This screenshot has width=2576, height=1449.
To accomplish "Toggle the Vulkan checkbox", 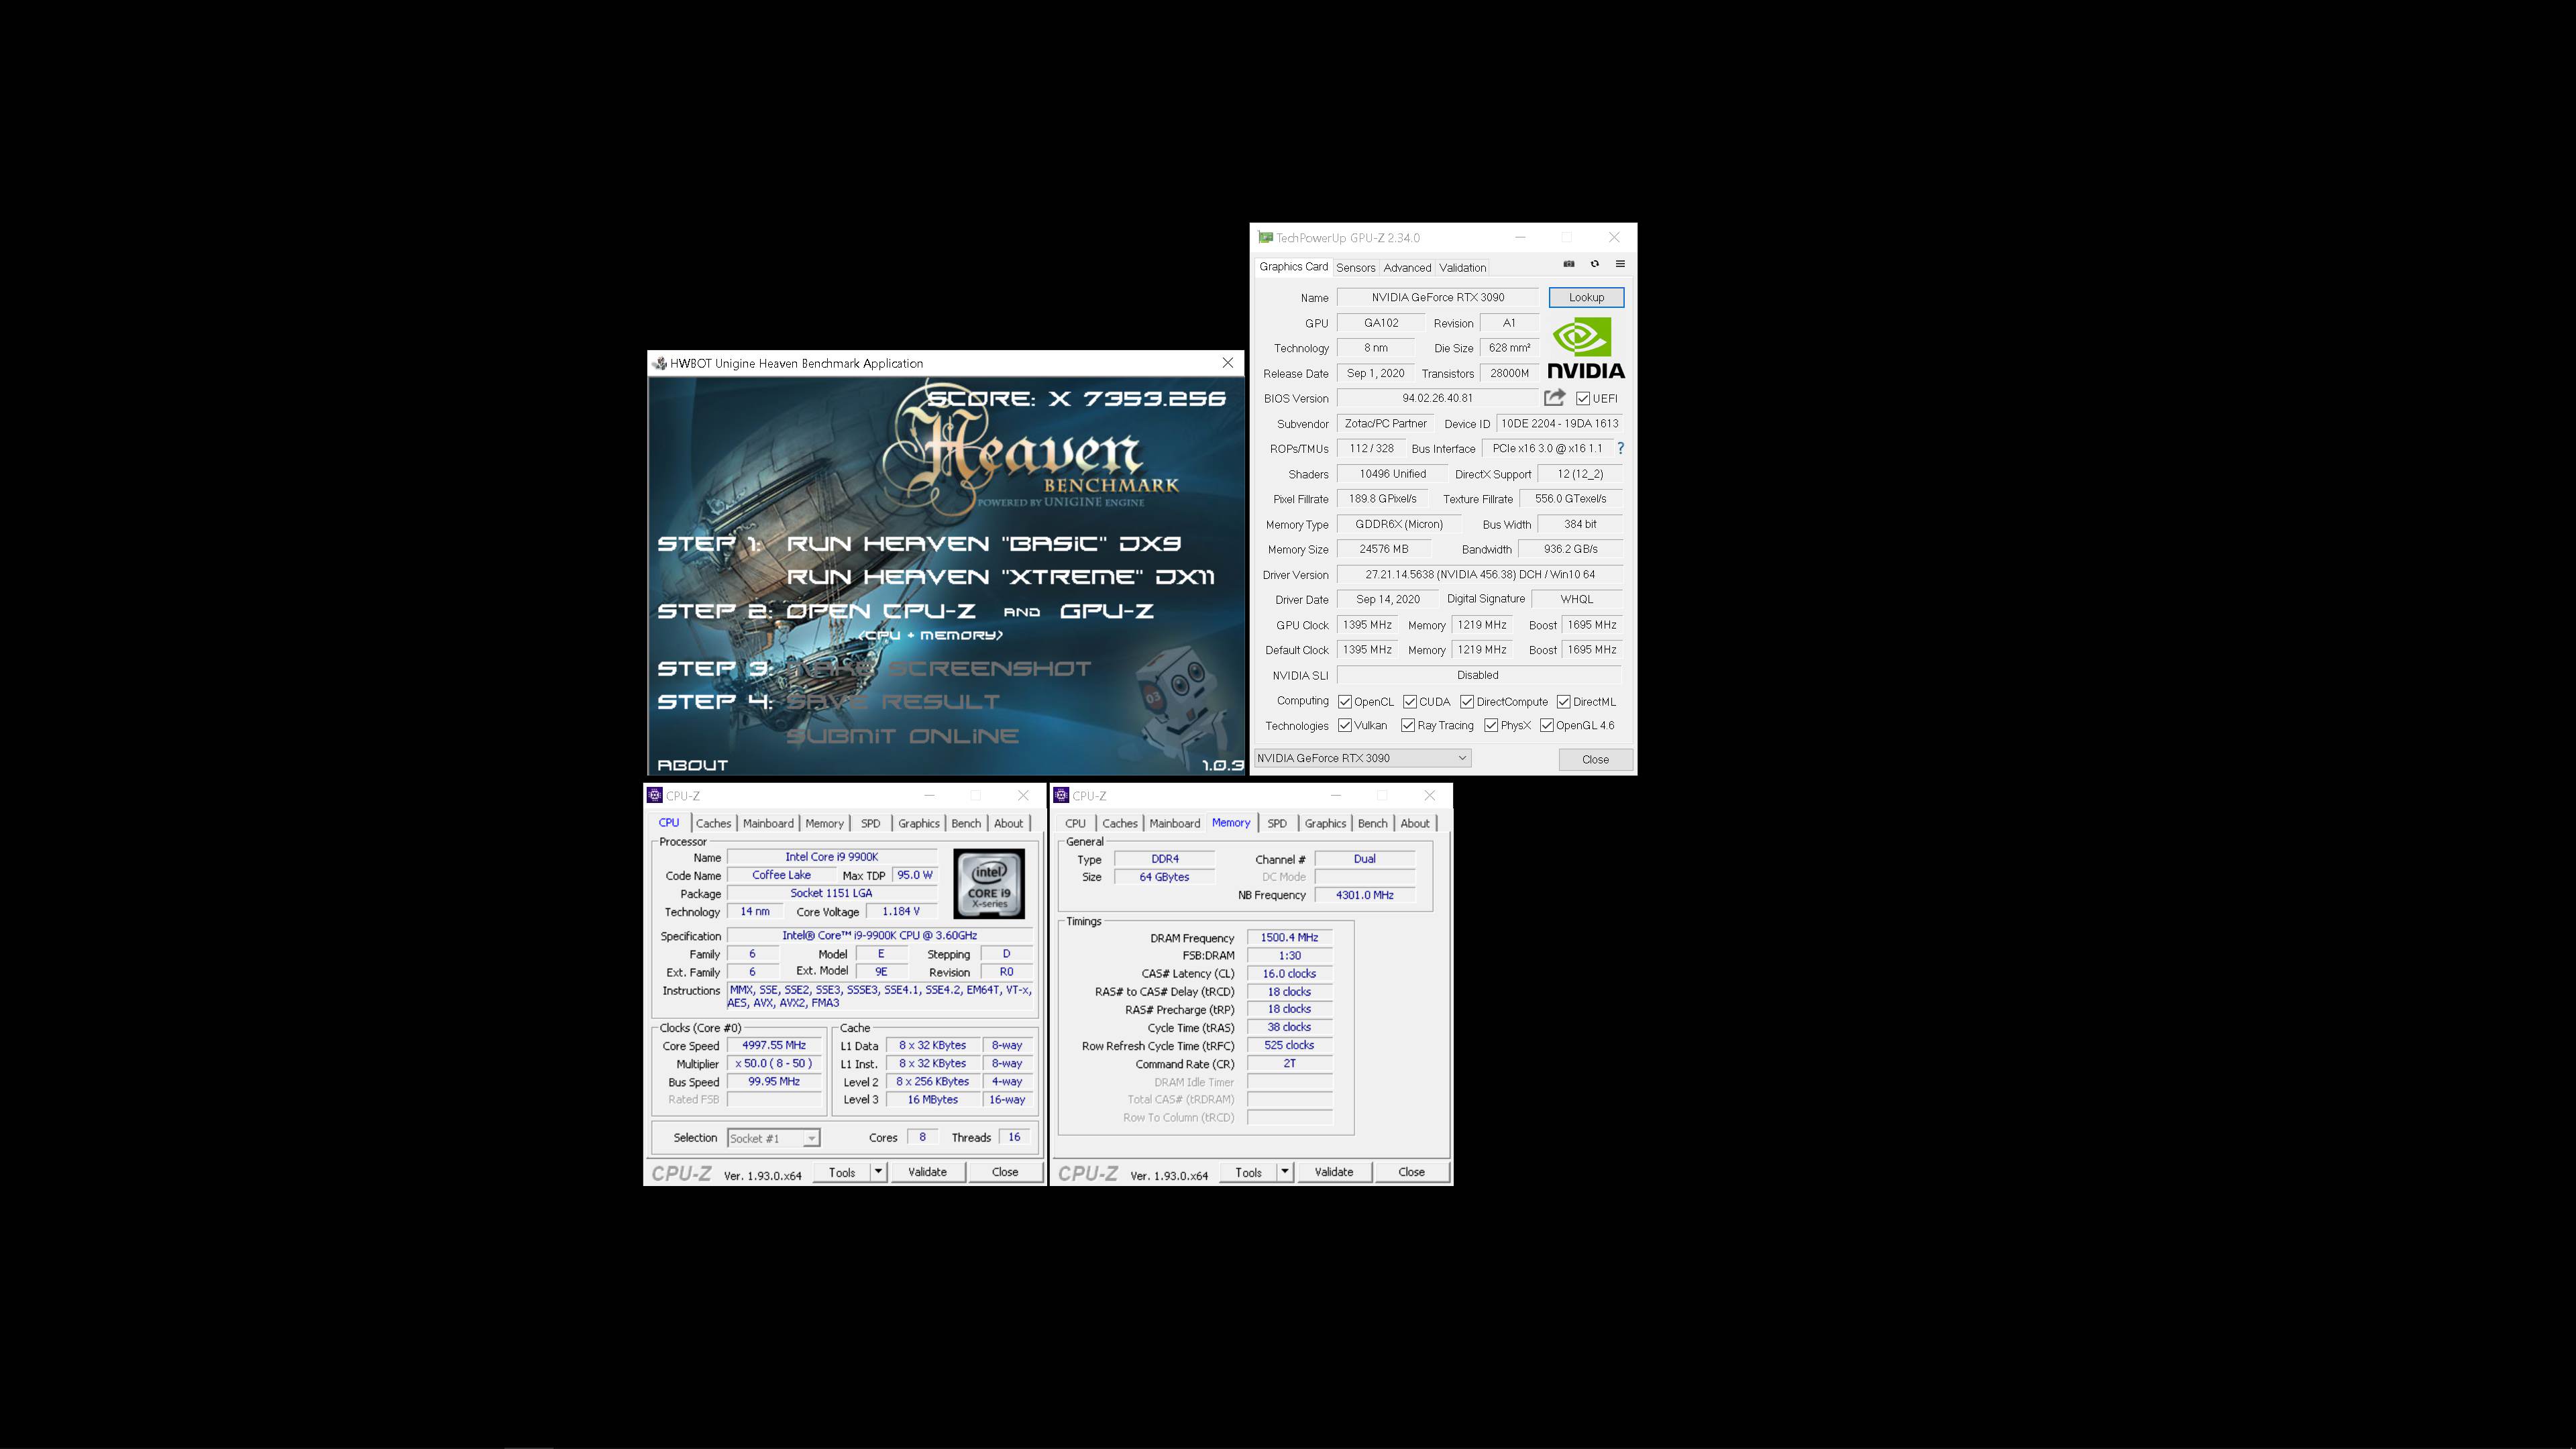I will 1345,726.
